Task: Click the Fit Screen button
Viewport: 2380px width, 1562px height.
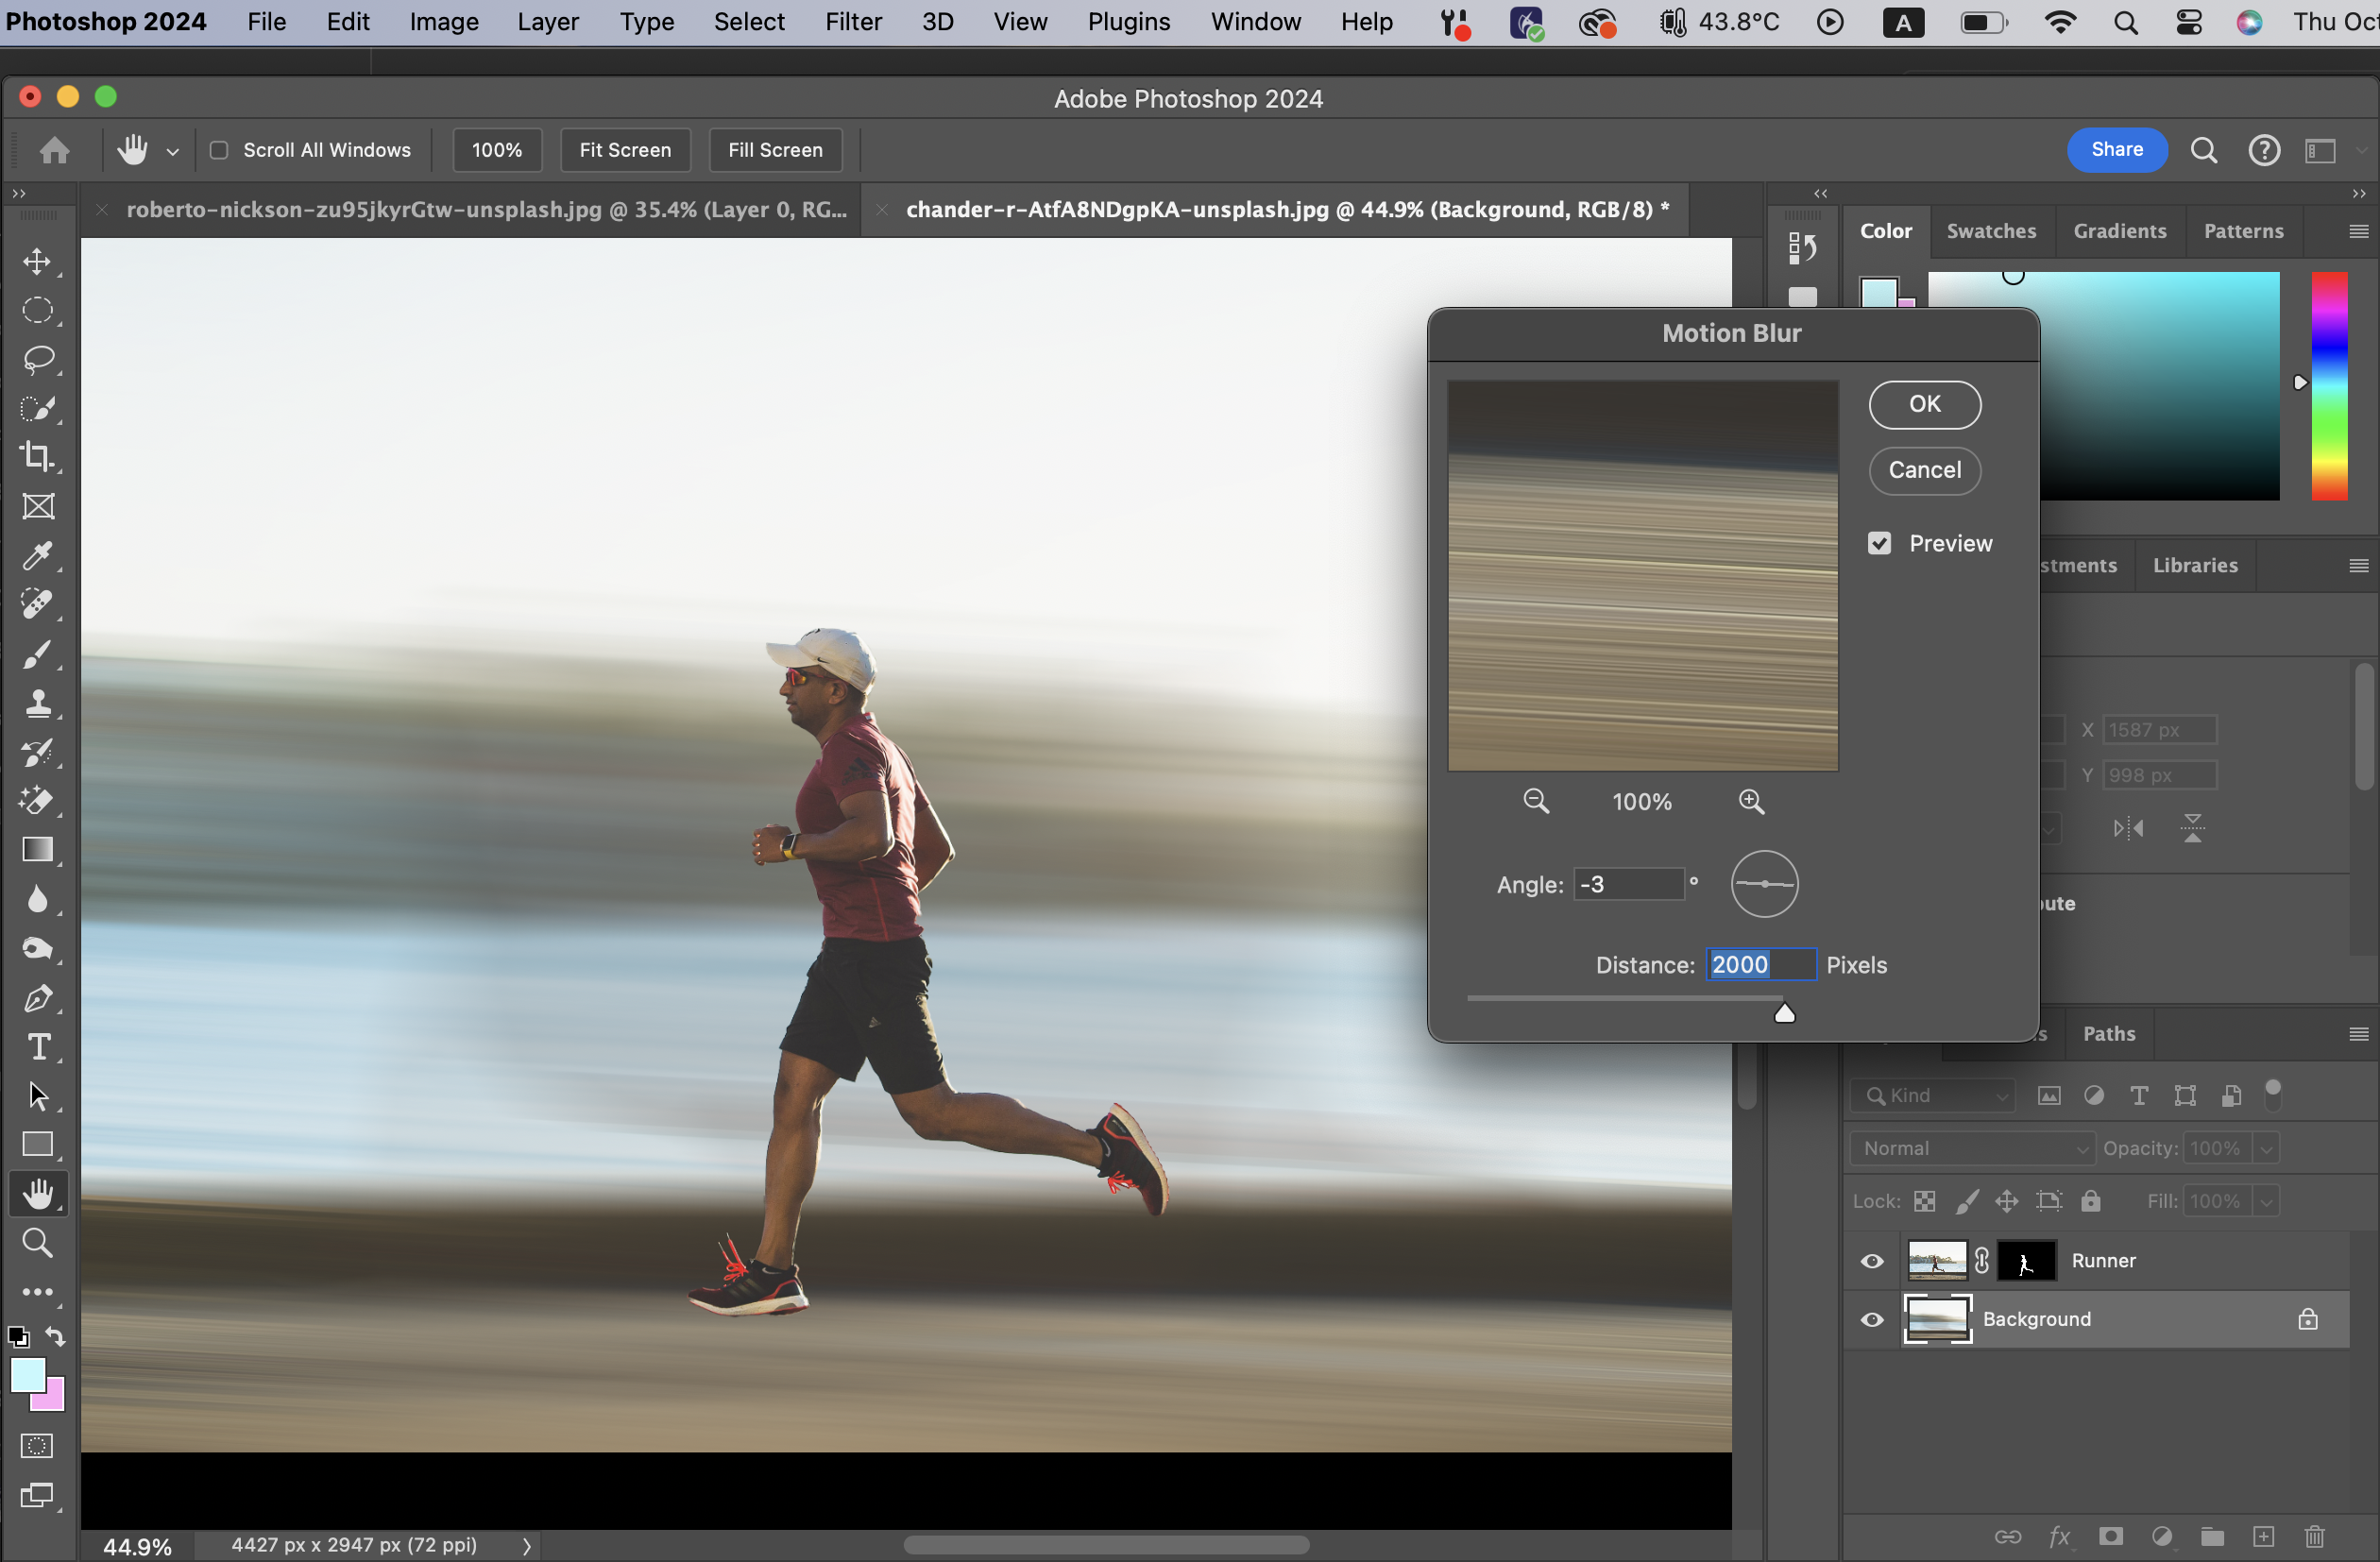Action: 625,150
